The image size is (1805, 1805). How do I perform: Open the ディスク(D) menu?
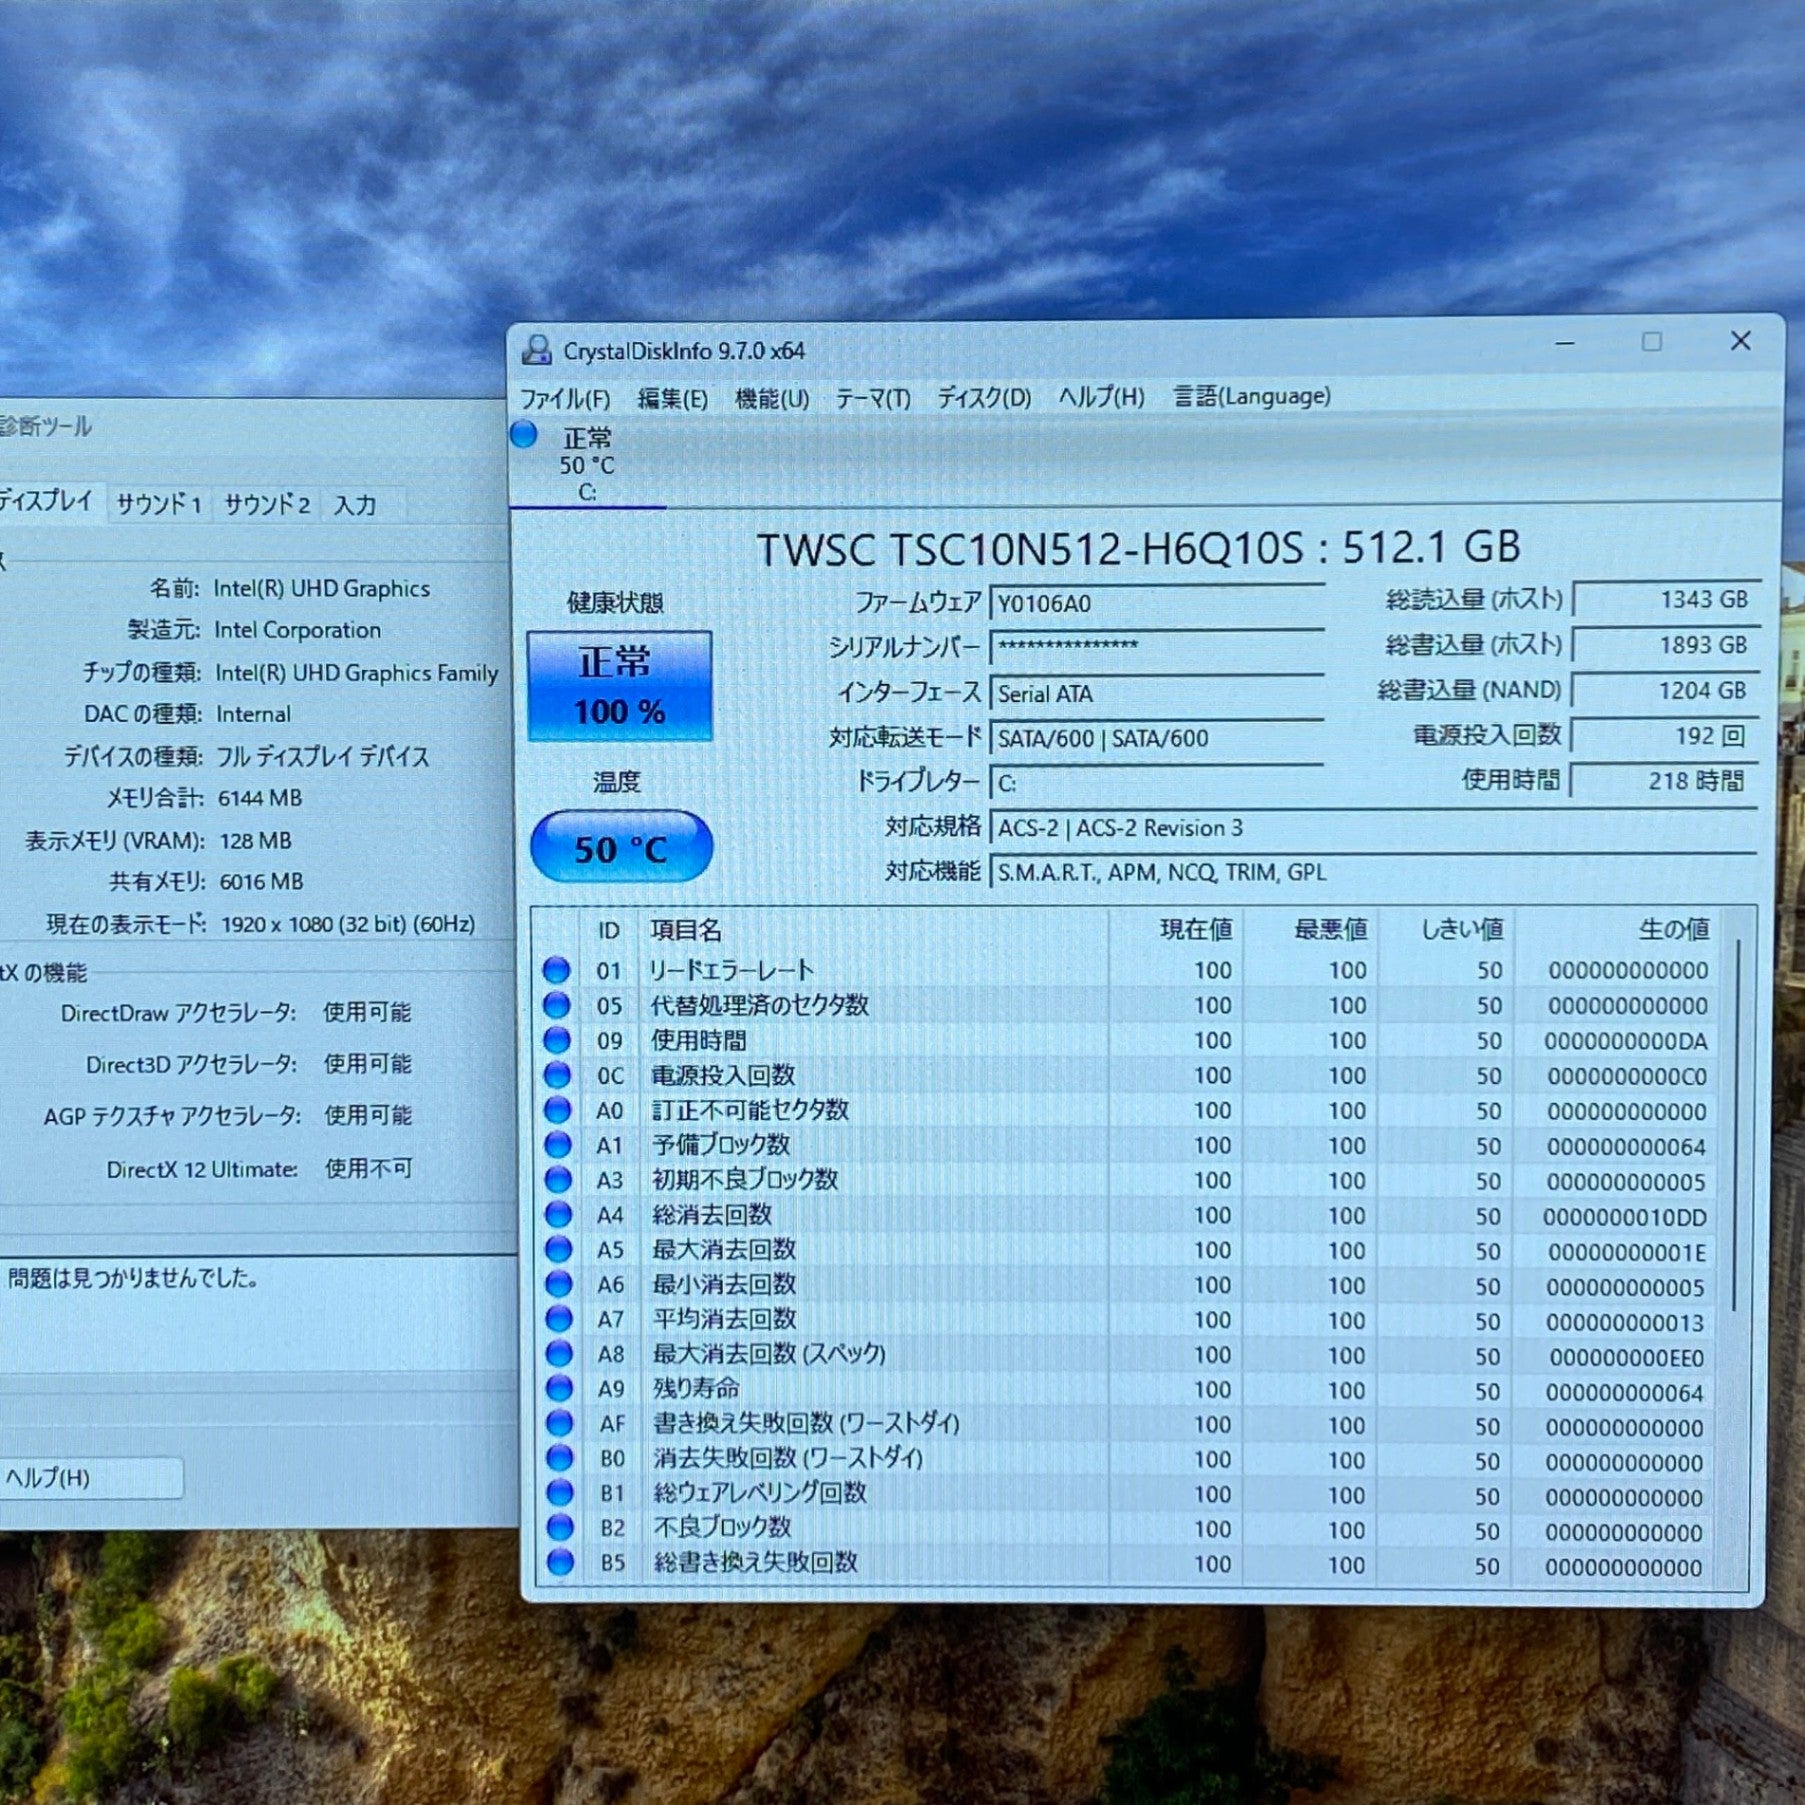tap(983, 398)
